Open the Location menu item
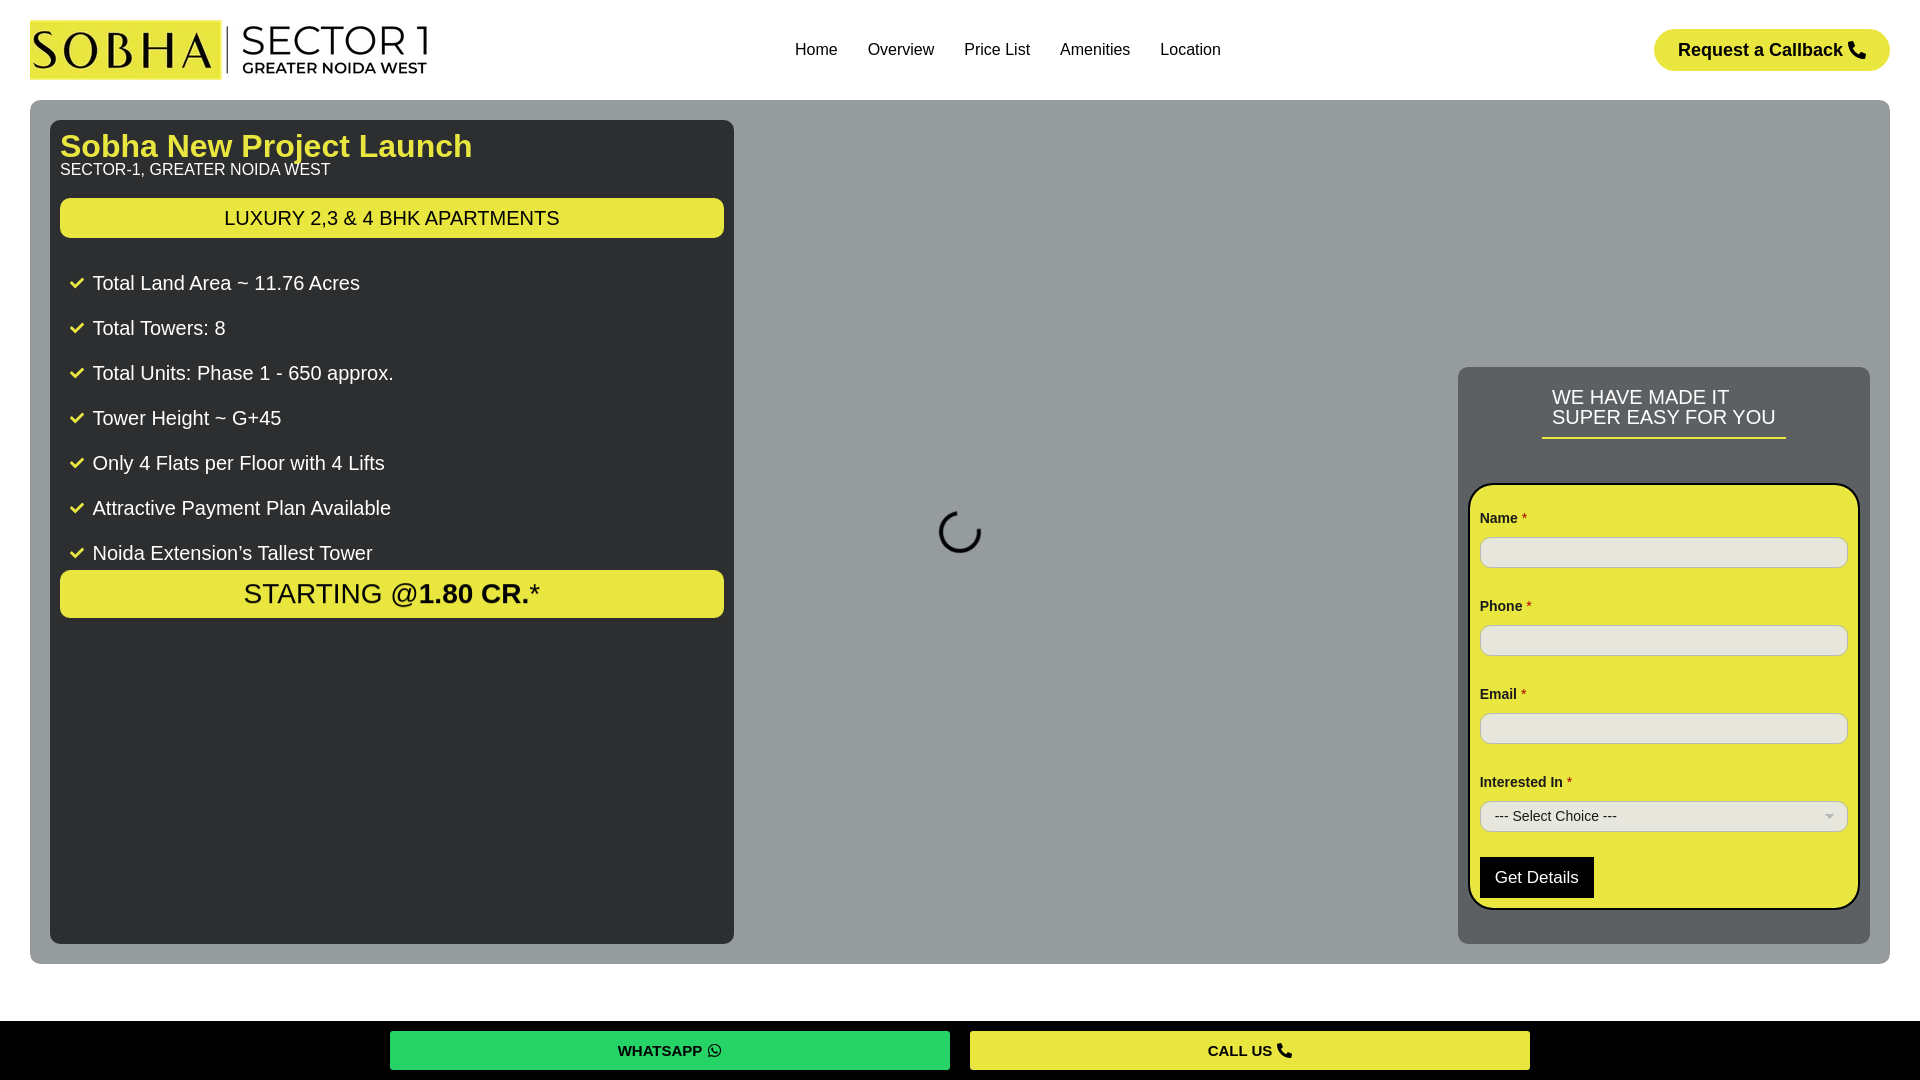Viewport: 1920px width, 1080px height. coord(1190,50)
